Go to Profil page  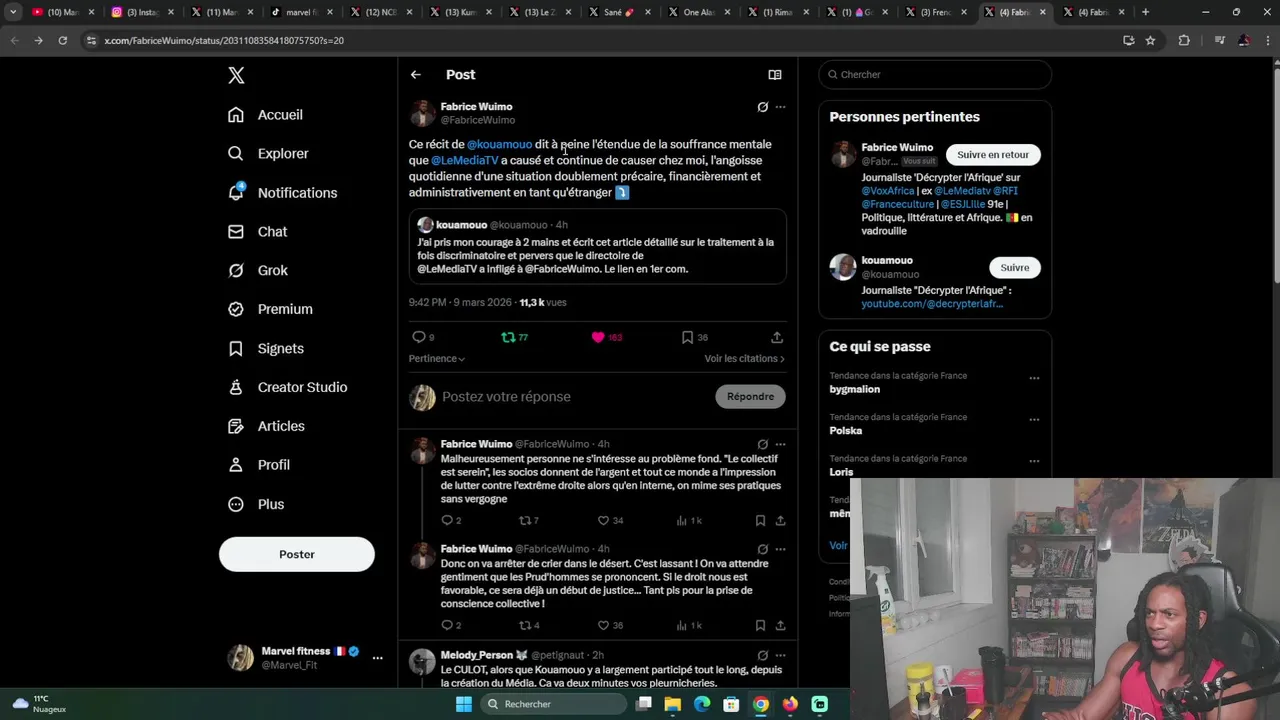pyautogui.click(x=258, y=466)
